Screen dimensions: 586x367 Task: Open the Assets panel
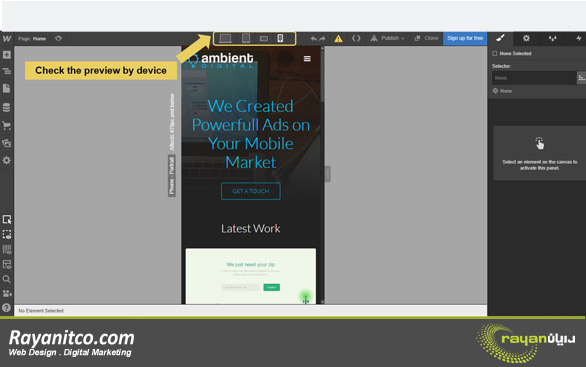[x=7, y=143]
